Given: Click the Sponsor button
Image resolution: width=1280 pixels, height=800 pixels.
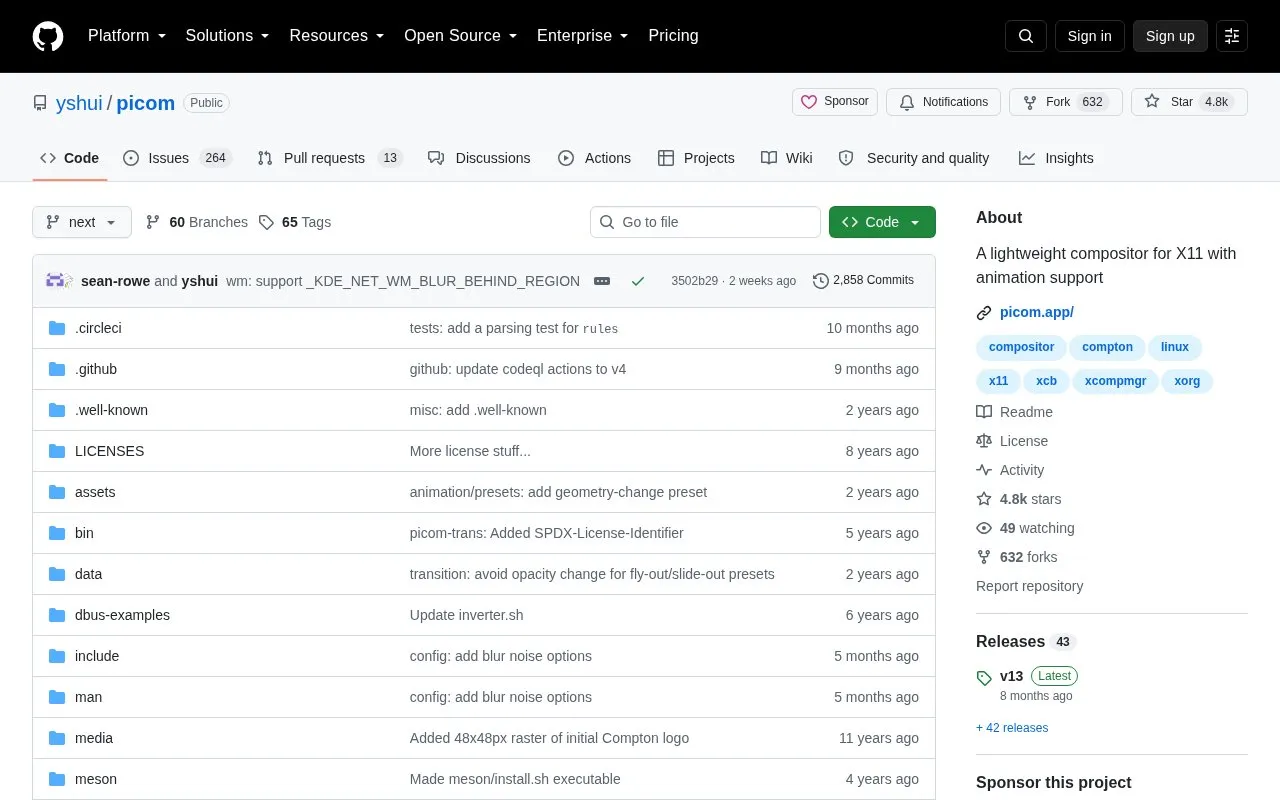Looking at the screenshot, I should click(835, 102).
